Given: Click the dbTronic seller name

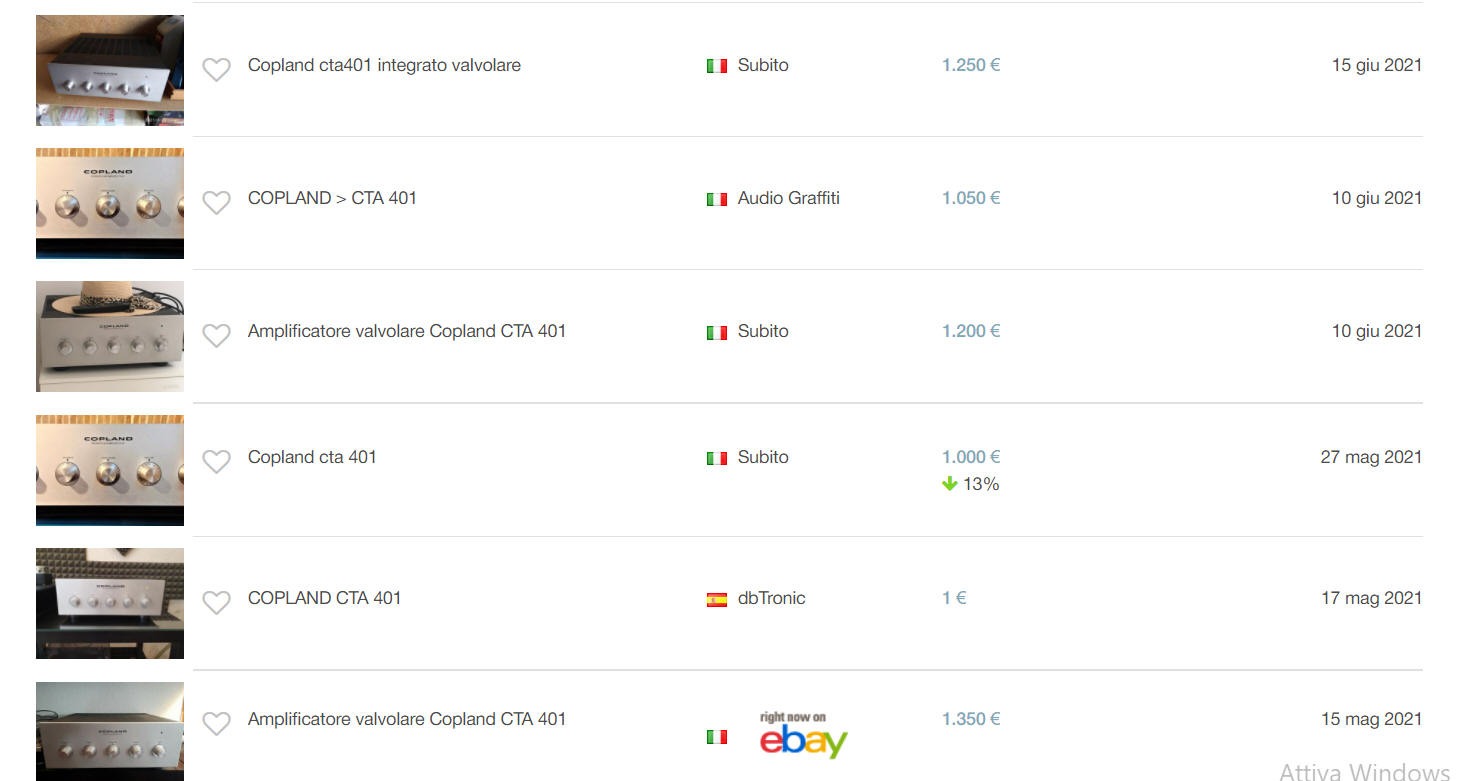Looking at the screenshot, I should 771,598.
